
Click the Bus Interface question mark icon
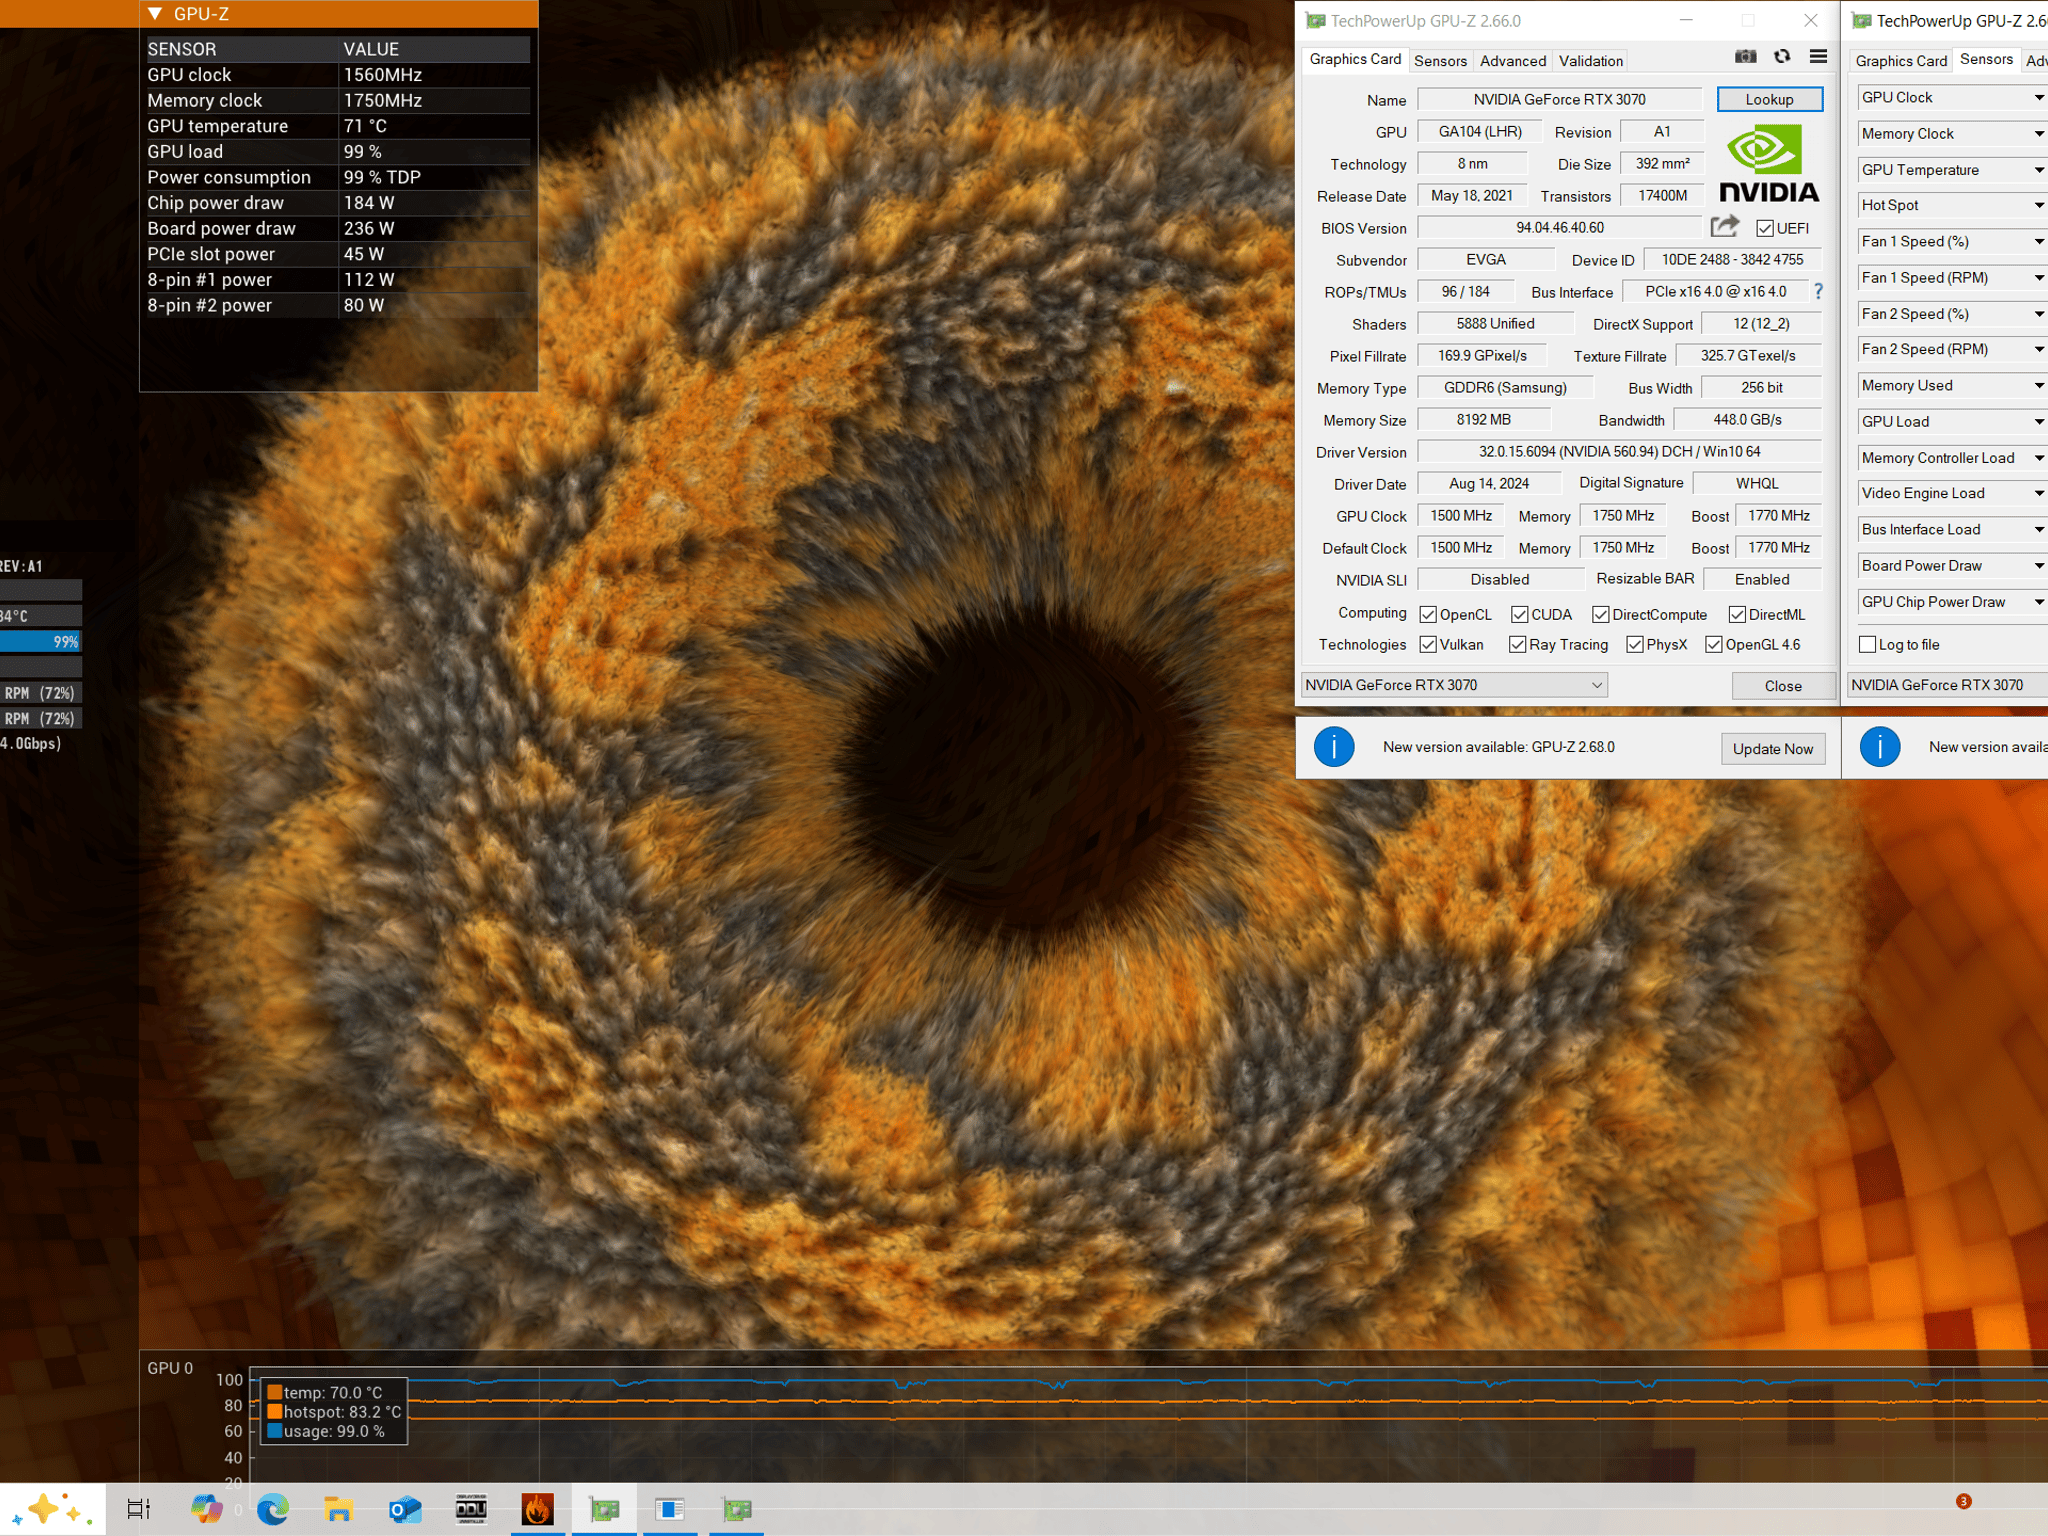[1818, 291]
